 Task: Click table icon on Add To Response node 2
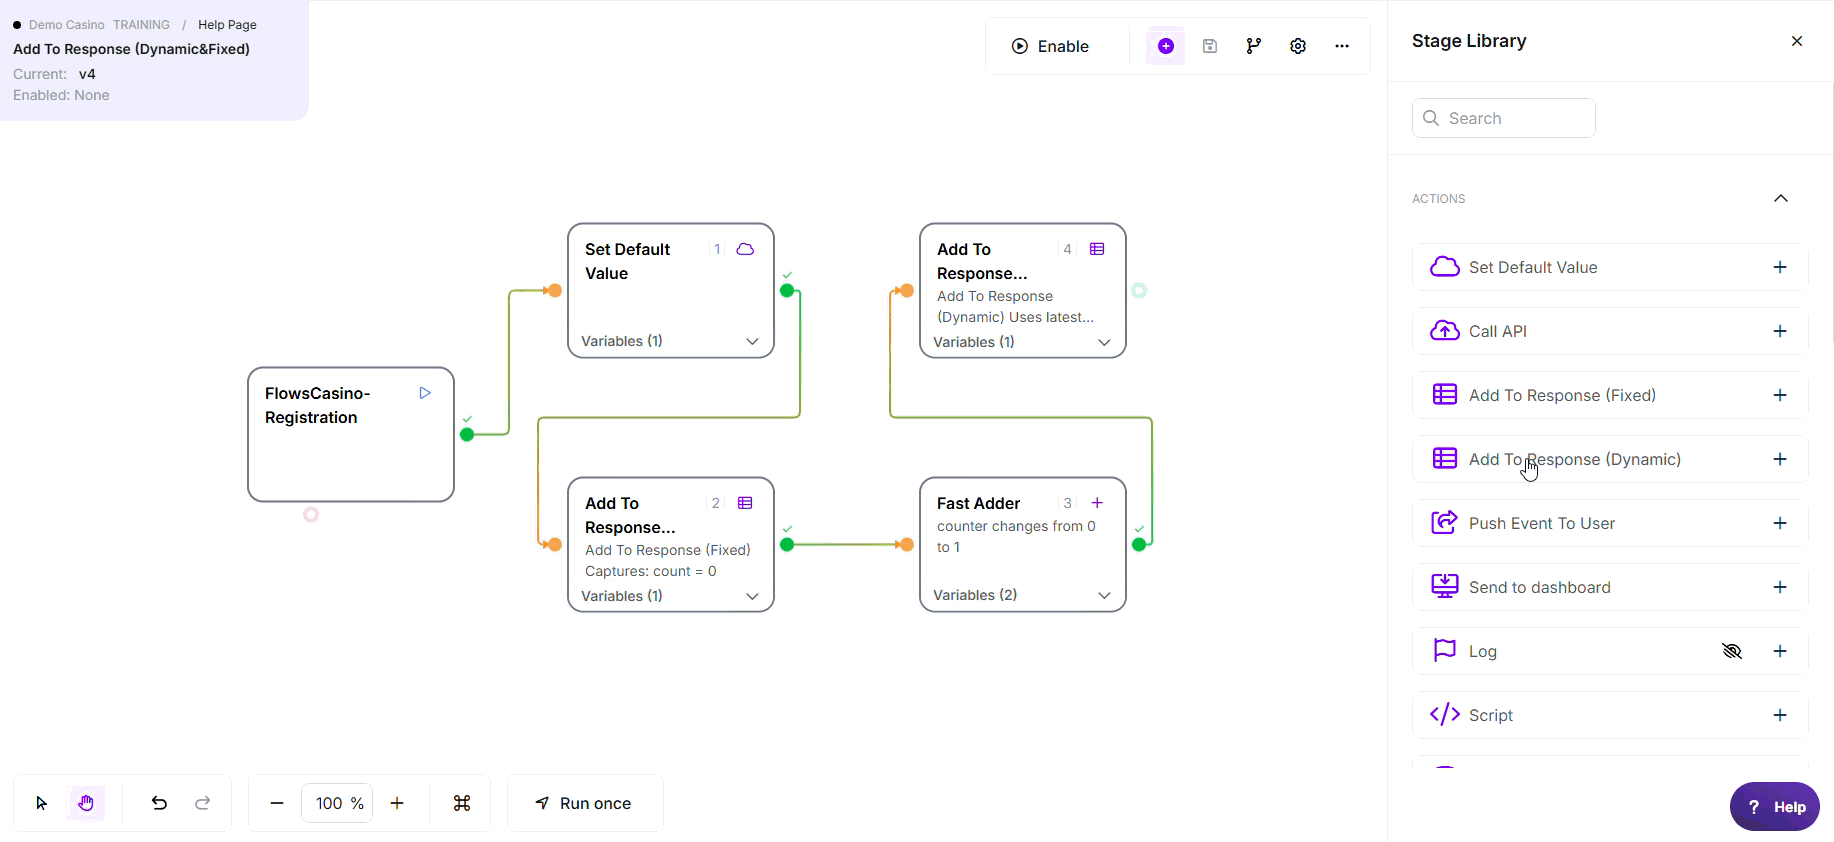click(745, 503)
